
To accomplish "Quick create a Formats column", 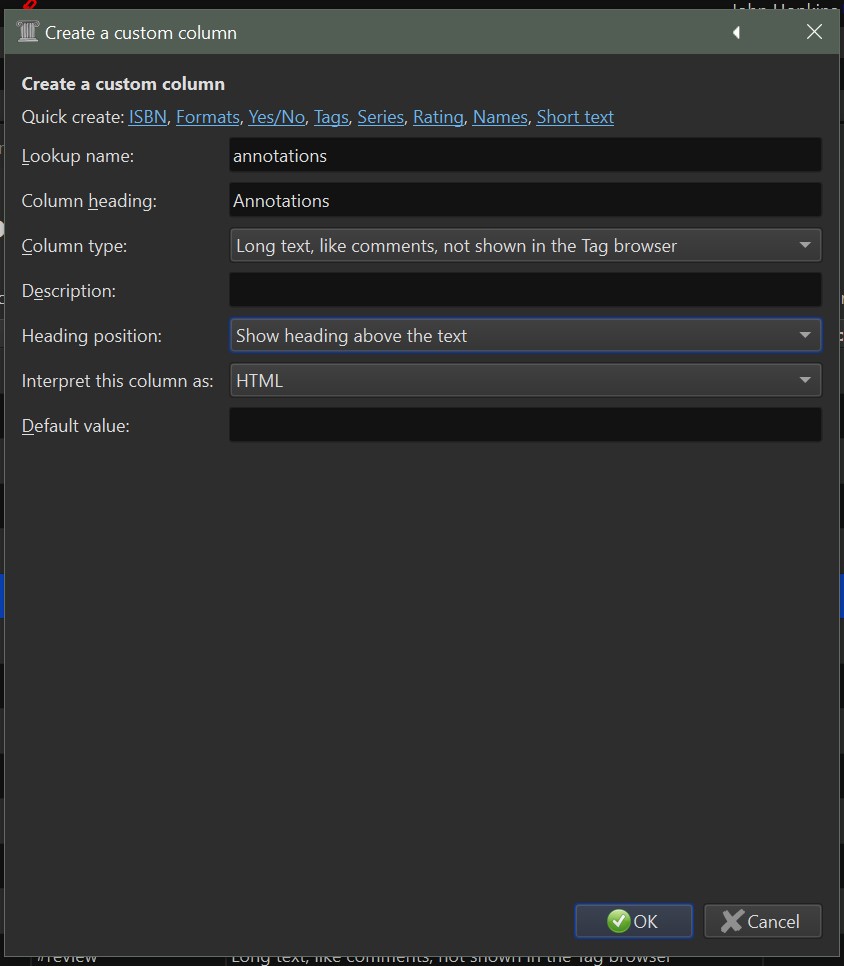I will pos(207,117).
